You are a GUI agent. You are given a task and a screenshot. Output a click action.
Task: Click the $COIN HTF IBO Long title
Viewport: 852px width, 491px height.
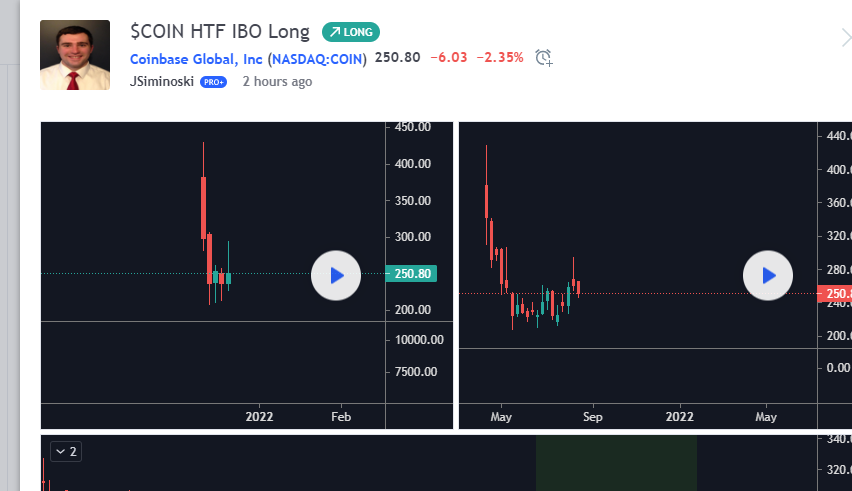[x=220, y=32]
